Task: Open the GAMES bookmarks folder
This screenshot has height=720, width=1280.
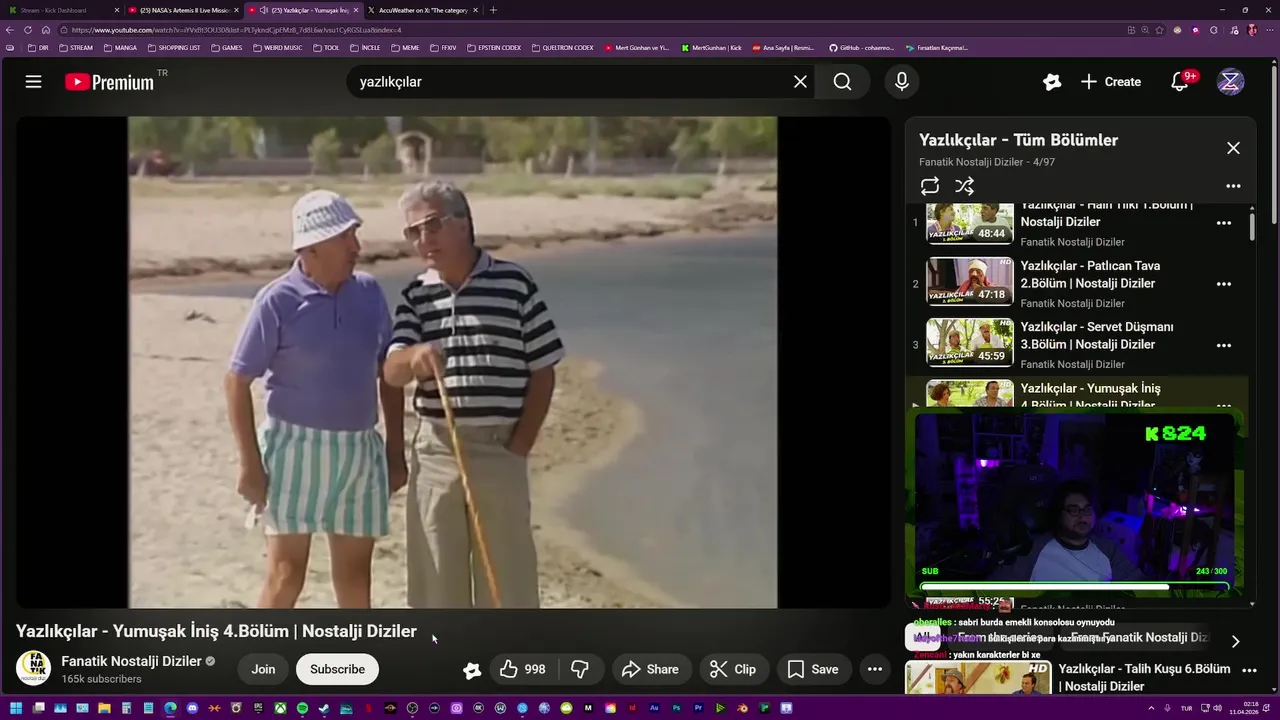Action: tap(226, 47)
